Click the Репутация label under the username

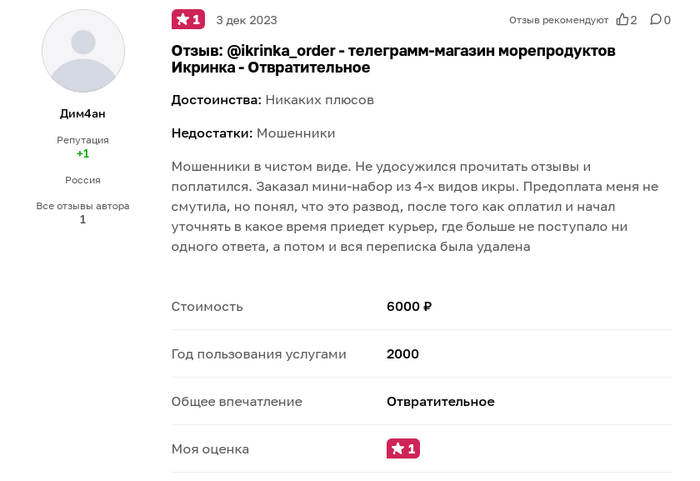83,140
